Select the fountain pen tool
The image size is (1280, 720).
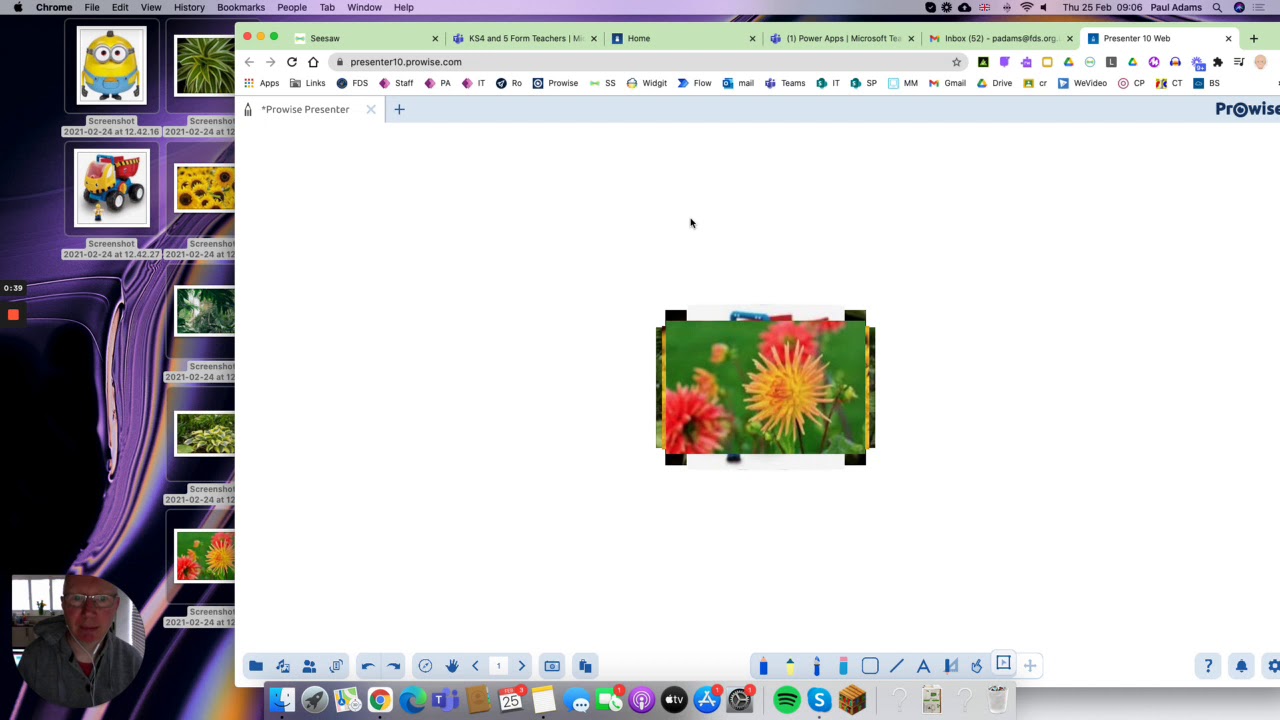816,666
